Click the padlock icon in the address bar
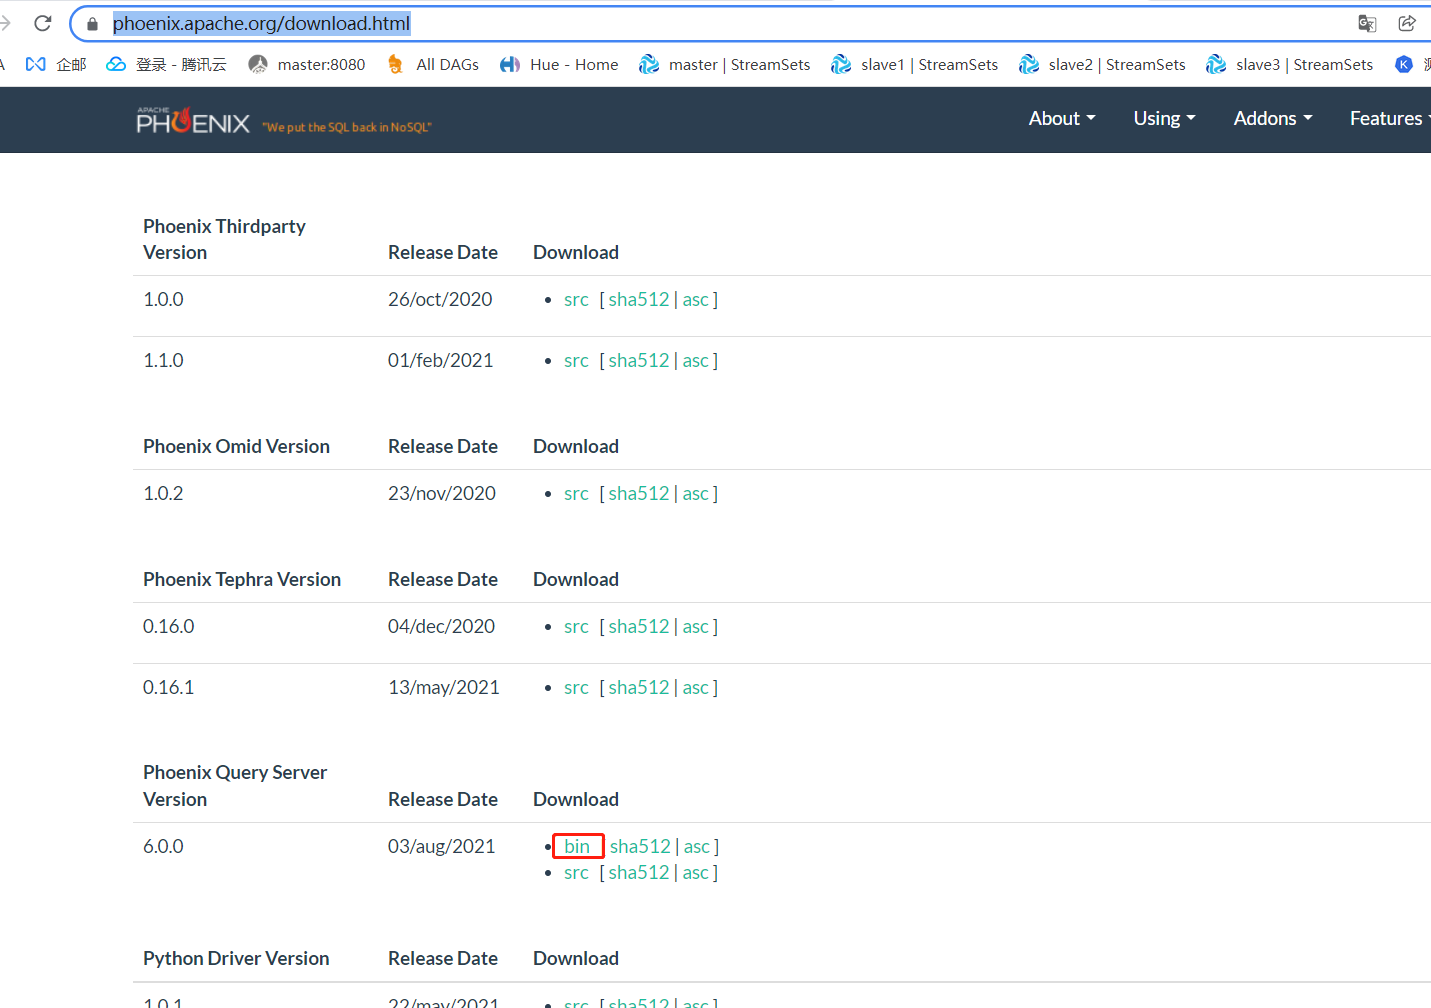Screen dimensions: 1431x1008 90,22
